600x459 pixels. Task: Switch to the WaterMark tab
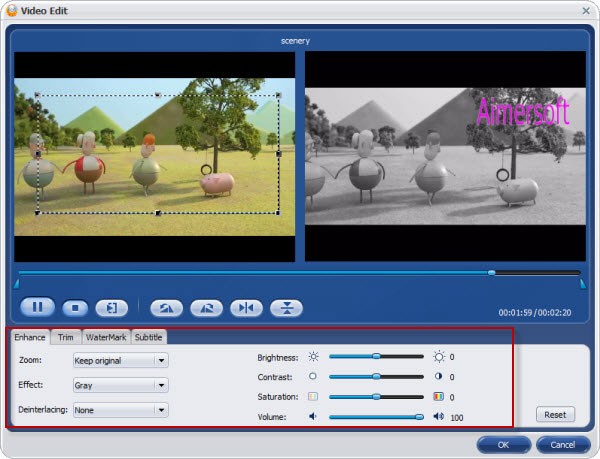pyautogui.click(x=106, y=337)
